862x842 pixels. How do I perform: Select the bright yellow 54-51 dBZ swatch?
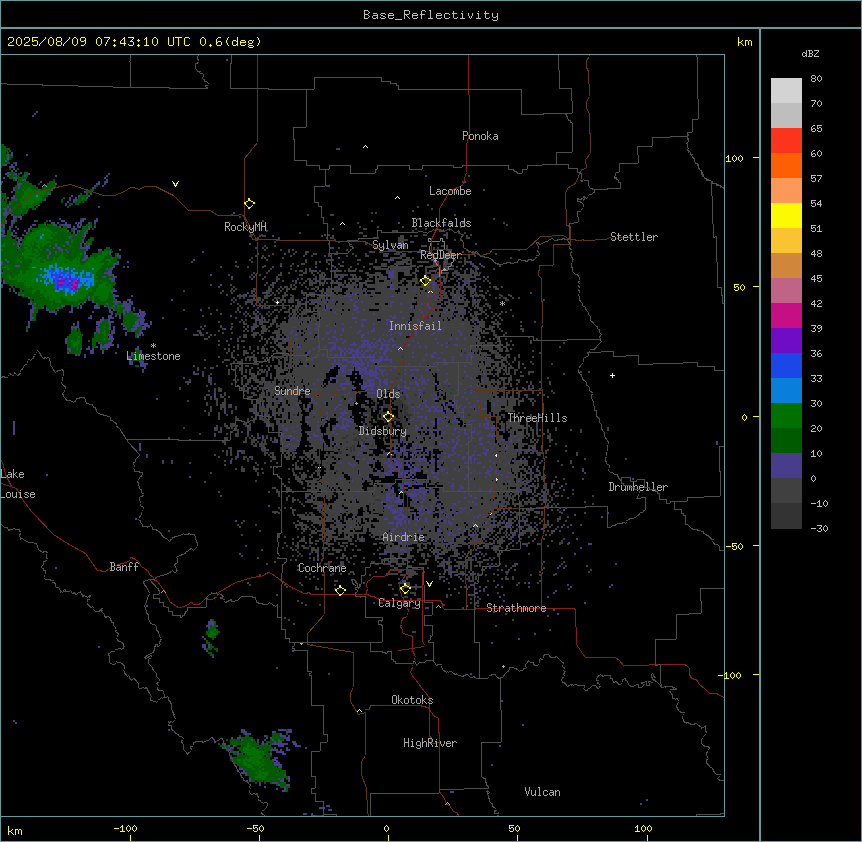pos(786,215)
